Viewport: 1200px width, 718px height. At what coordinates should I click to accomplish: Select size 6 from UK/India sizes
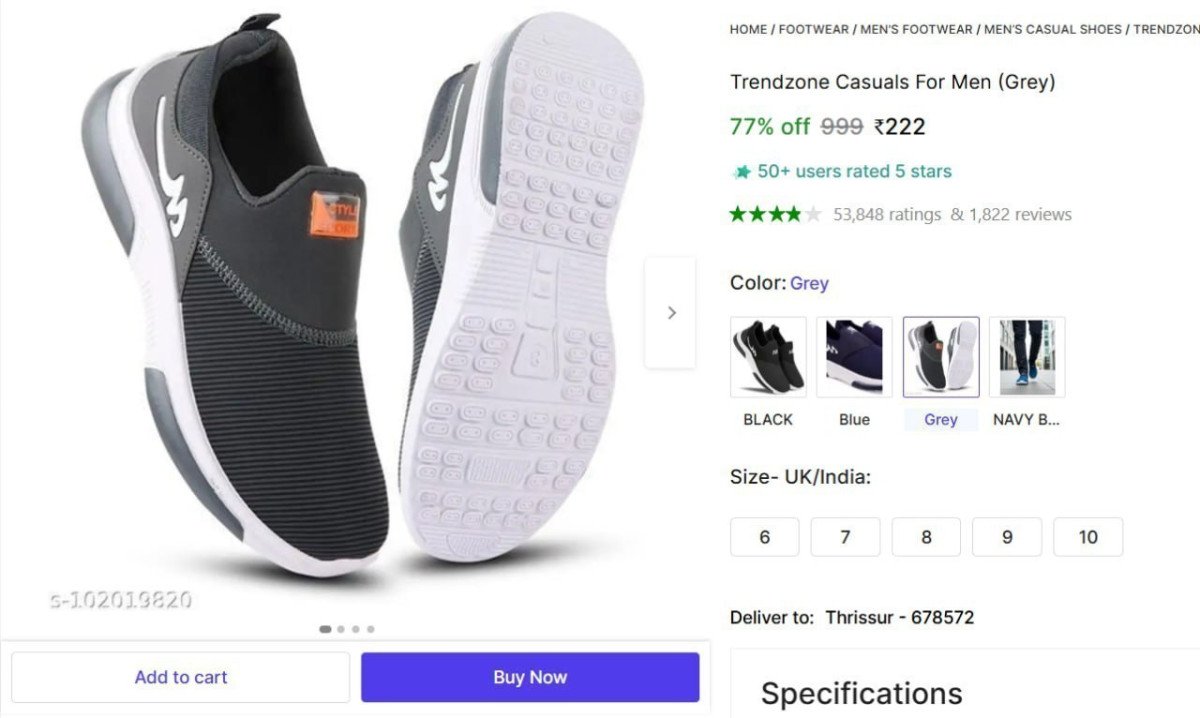click(764, 537)
